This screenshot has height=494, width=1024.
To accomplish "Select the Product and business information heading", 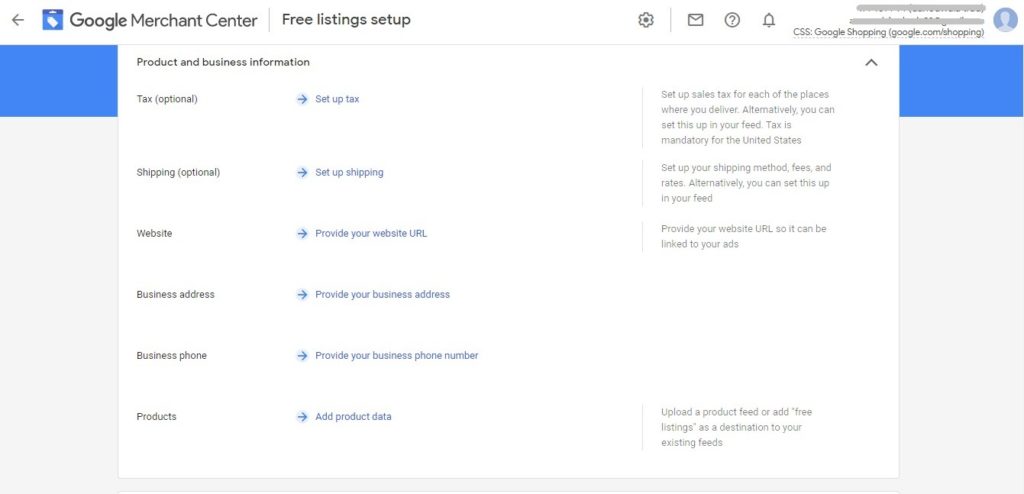I will (x=223, y=62).
